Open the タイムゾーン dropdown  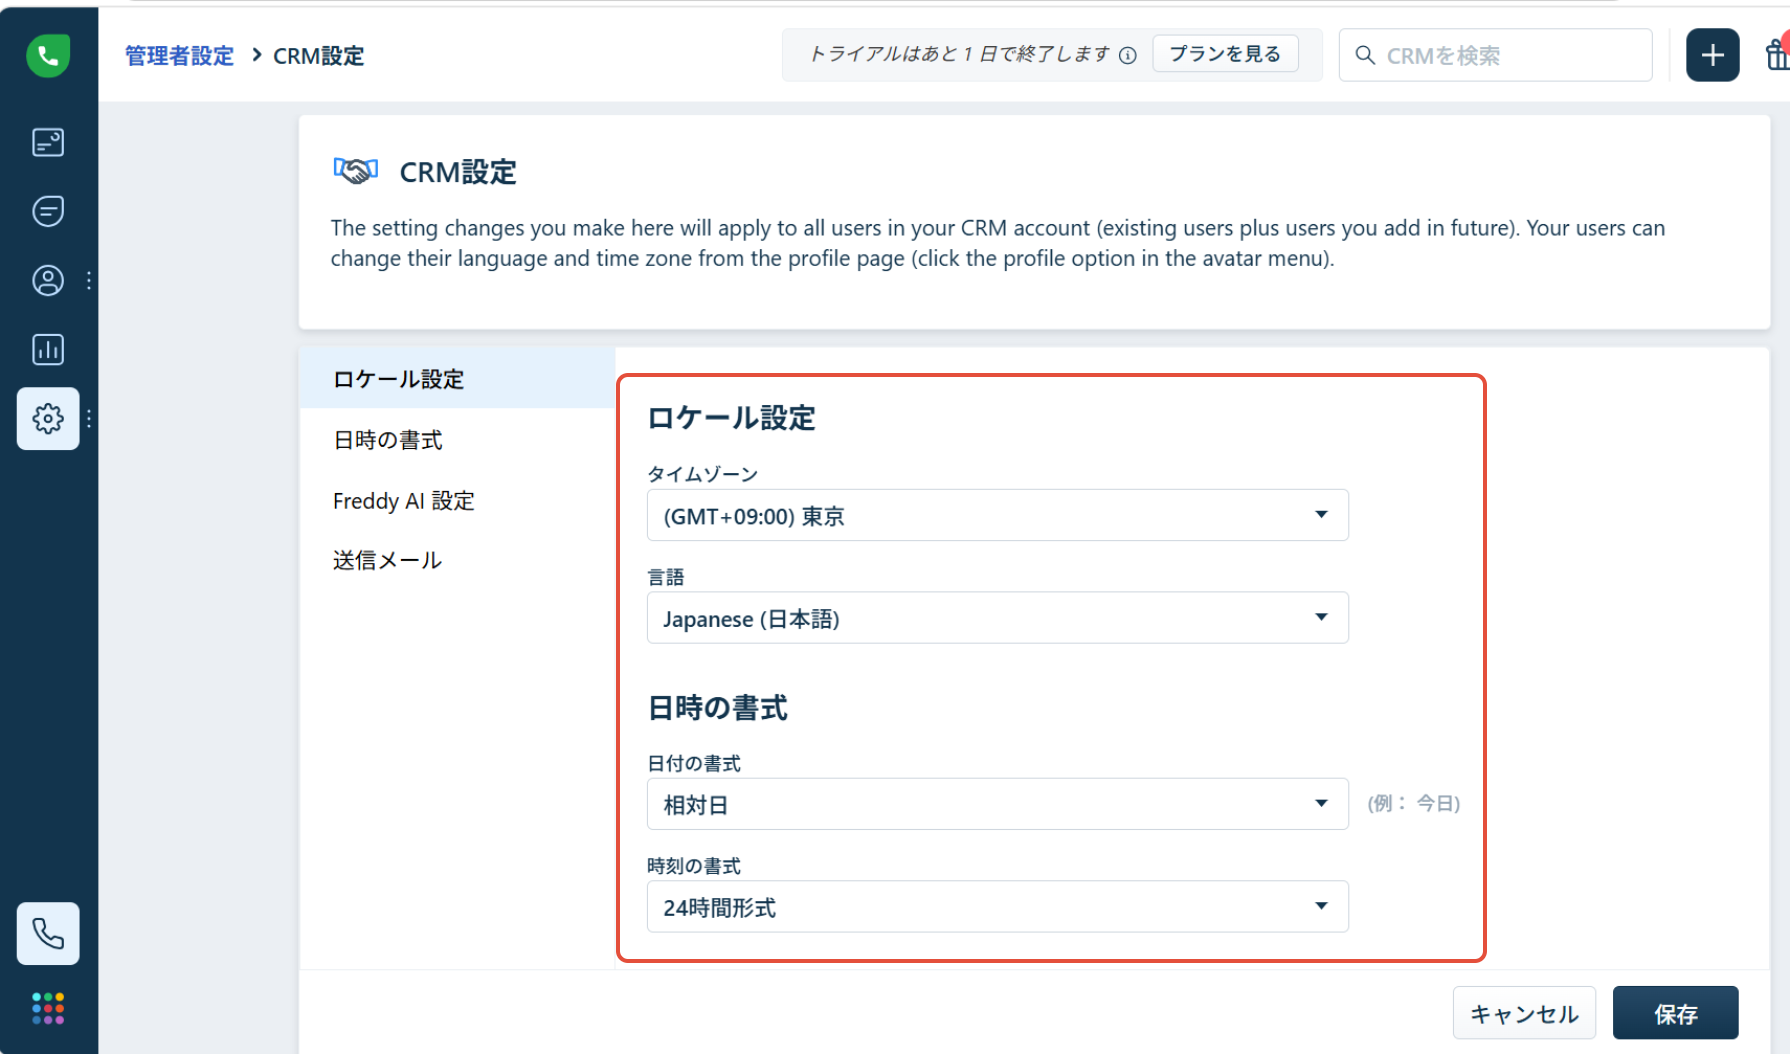pos(997,515)
